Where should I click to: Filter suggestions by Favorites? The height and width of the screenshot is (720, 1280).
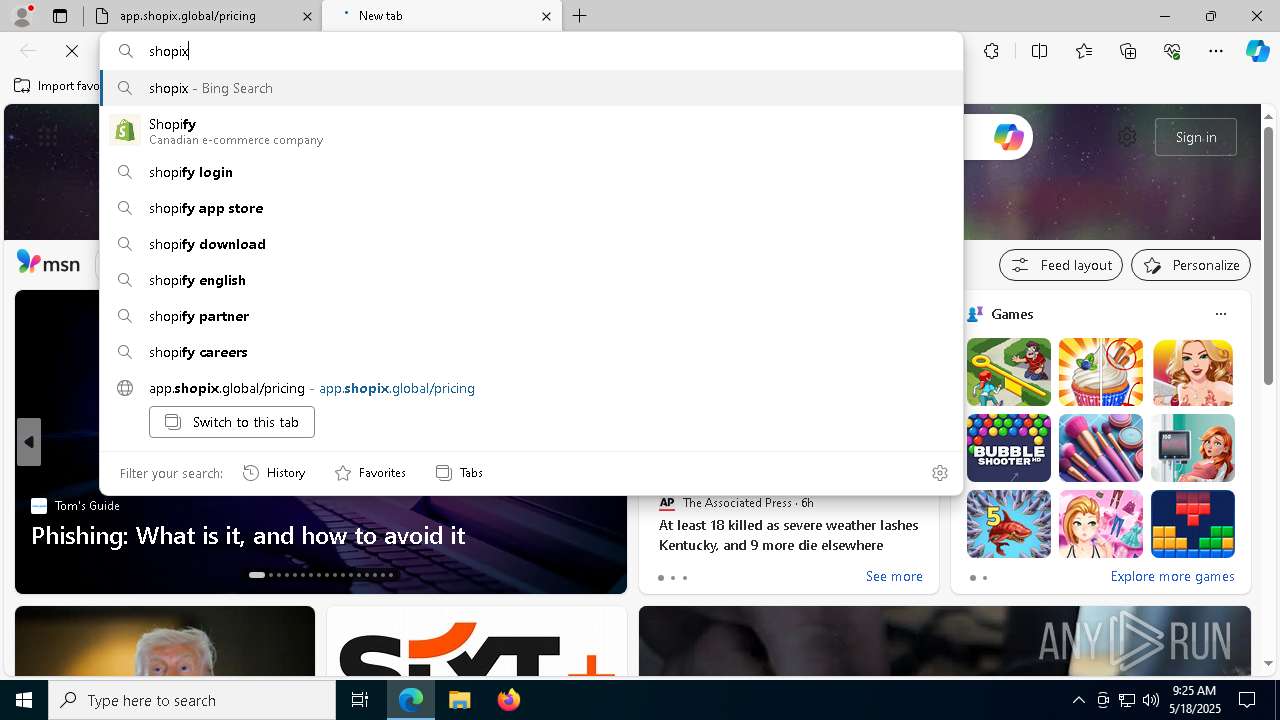[370, 473]
